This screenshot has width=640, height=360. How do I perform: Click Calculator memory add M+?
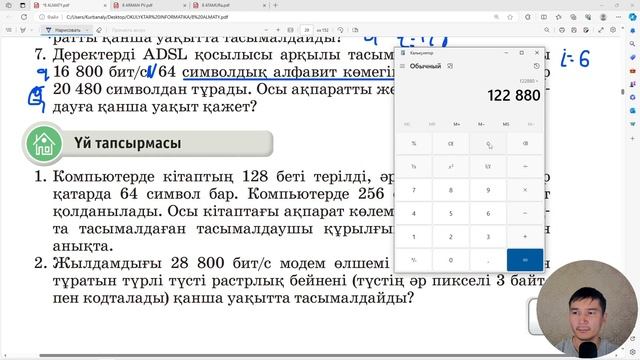click(x=456, y=124)
